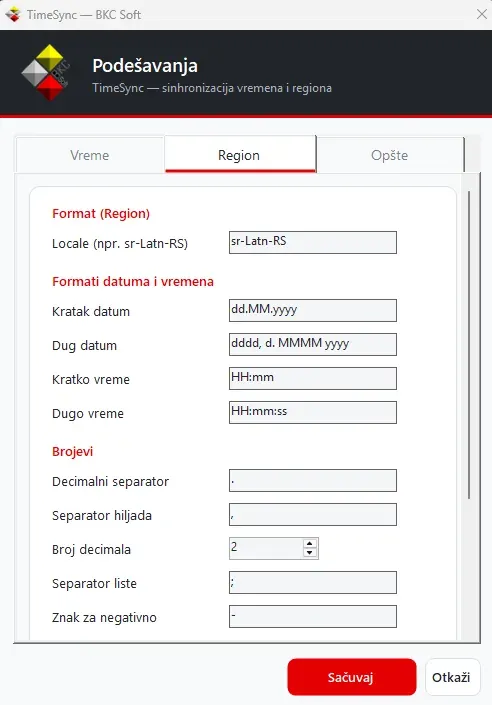Click the 'Broj decimala' label
The image size is (492, 705).
pyautogui.click(x=91, y=549)
